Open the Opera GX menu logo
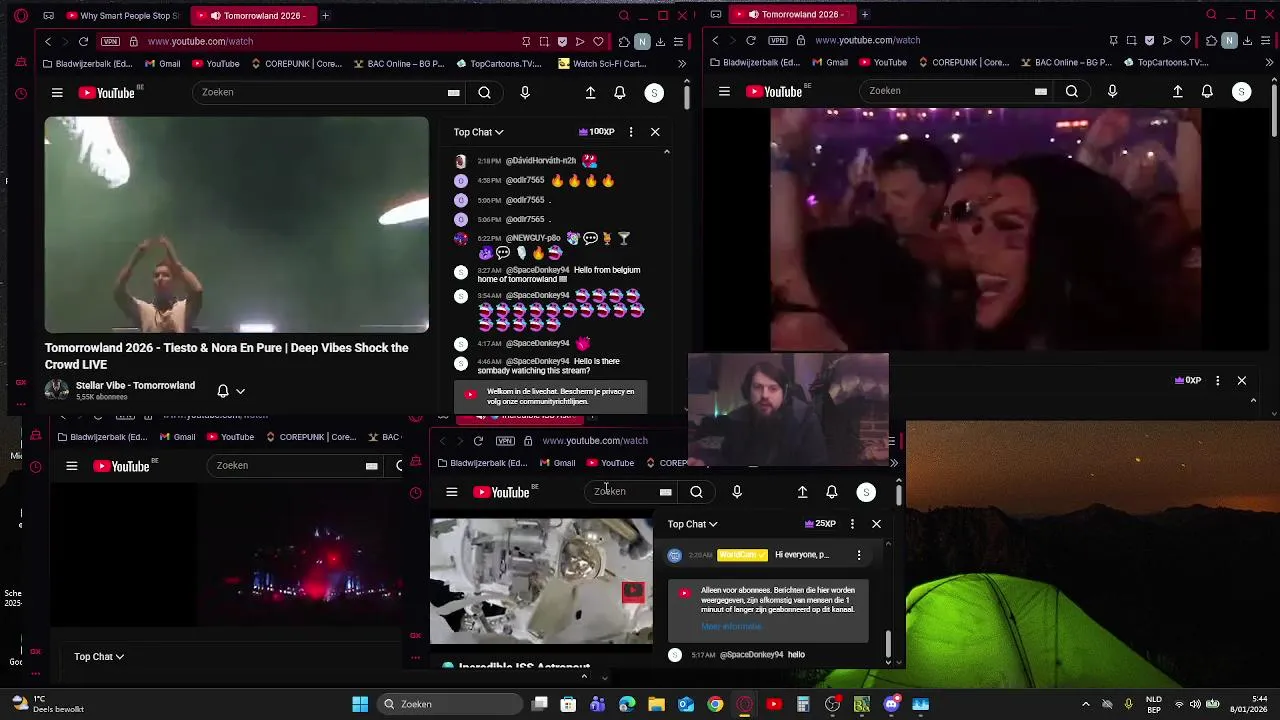The height and width of the screenshot is (720, 1280). [21, 16]
